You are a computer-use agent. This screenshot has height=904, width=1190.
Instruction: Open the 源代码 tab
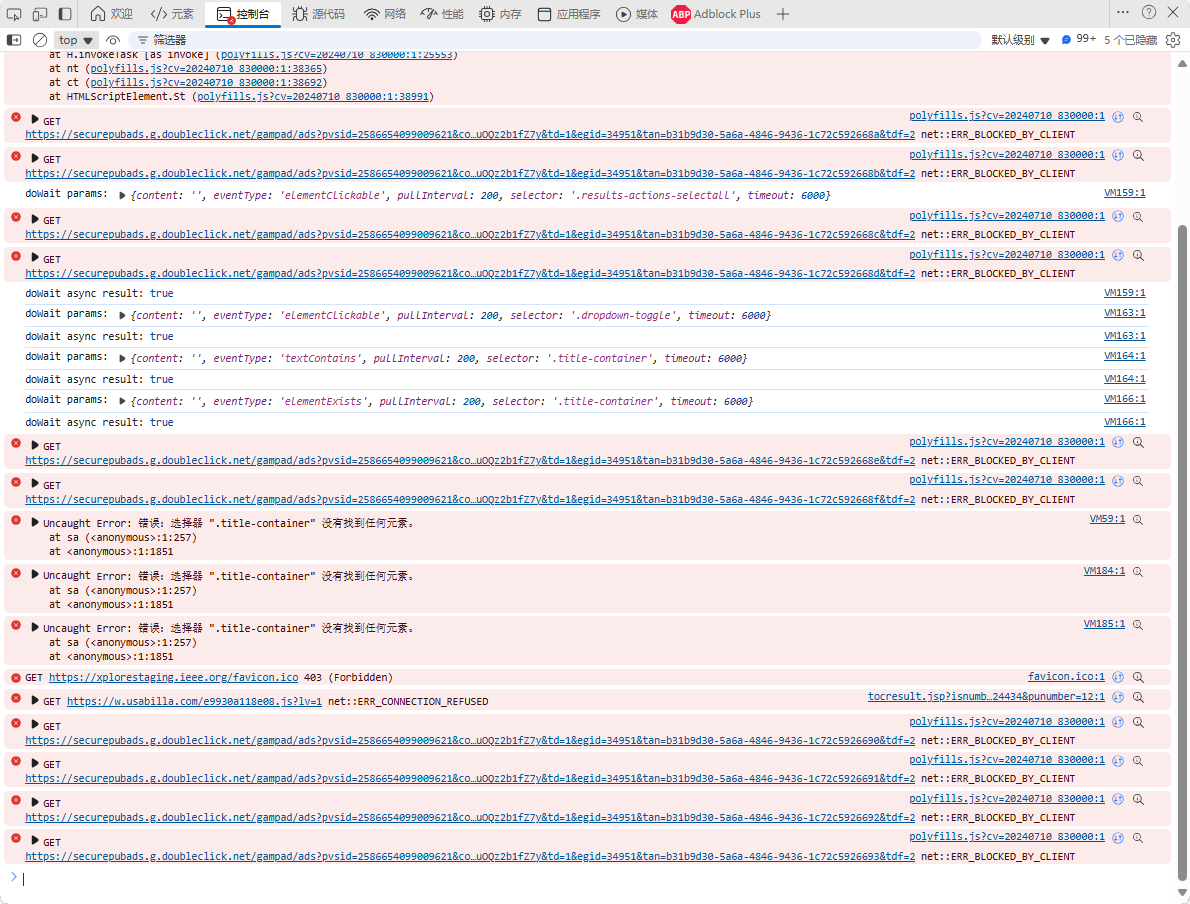tap(319, 14)
